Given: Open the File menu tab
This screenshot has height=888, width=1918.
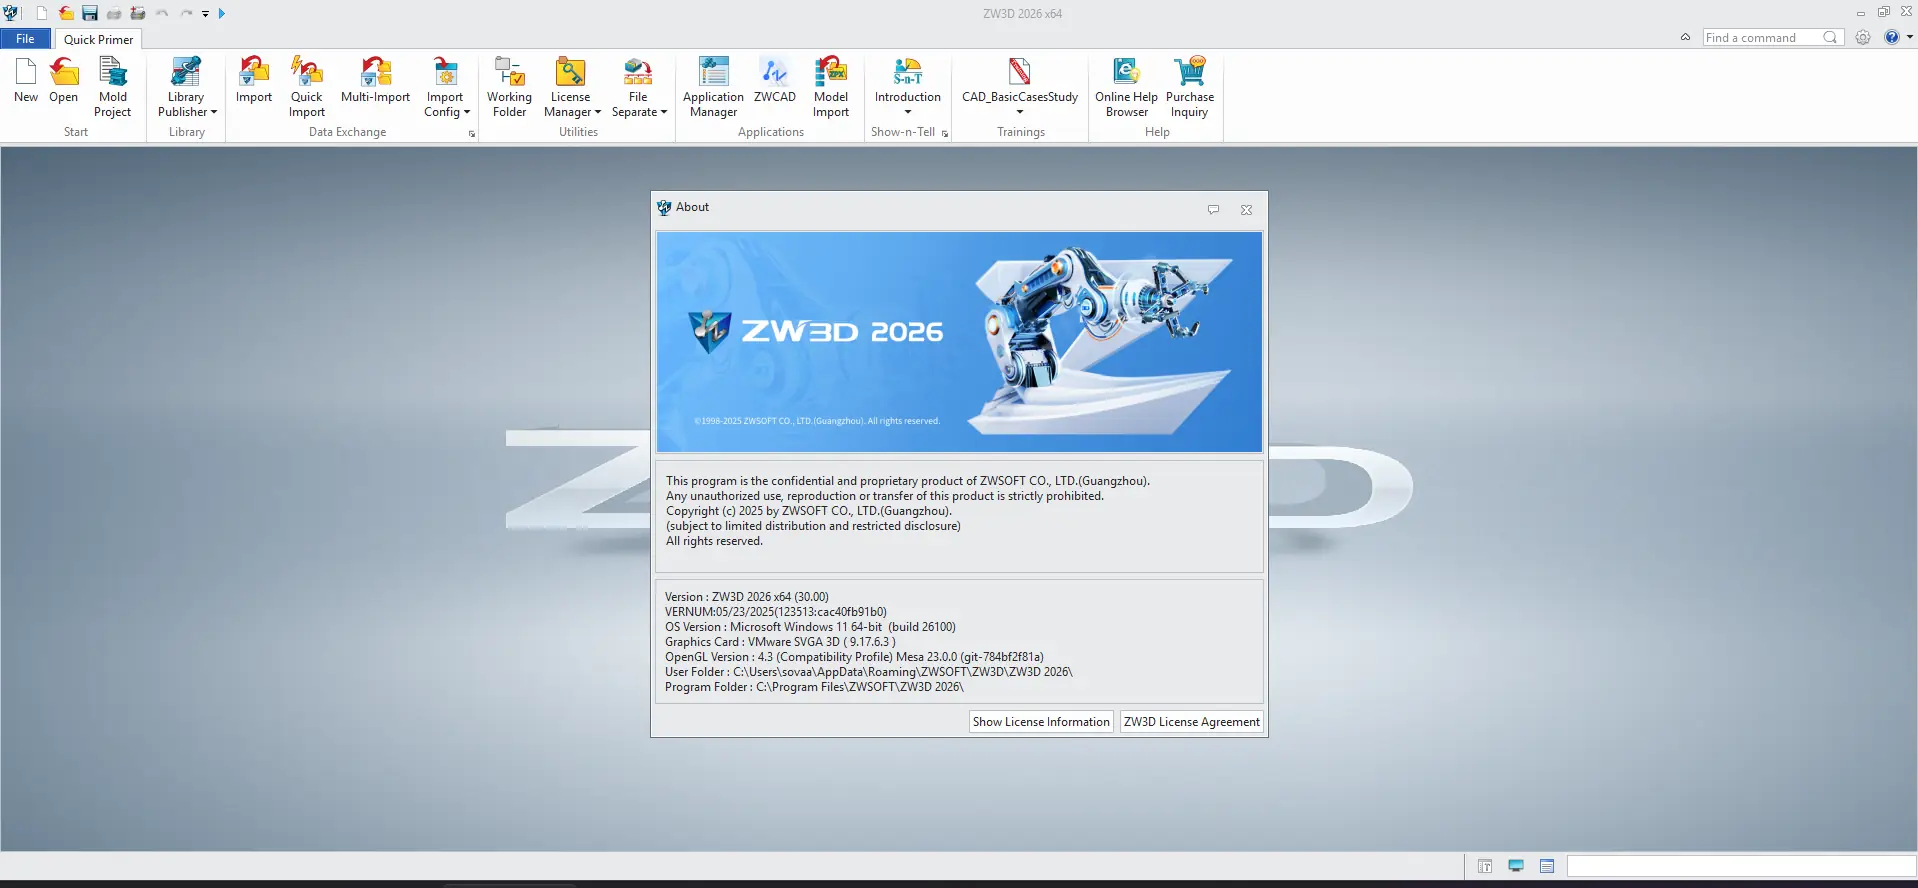Looking at the screenshot, I should click(x=25, y=39).
